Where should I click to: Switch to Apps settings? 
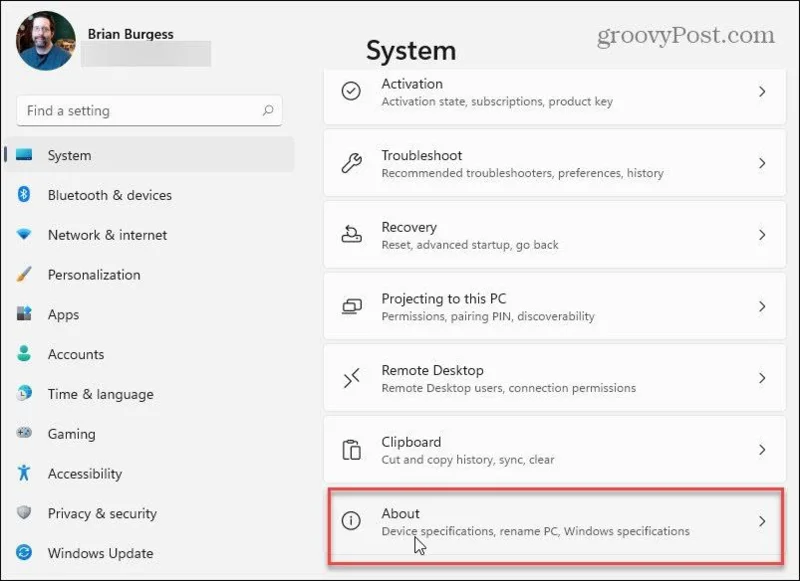point(149,314)
